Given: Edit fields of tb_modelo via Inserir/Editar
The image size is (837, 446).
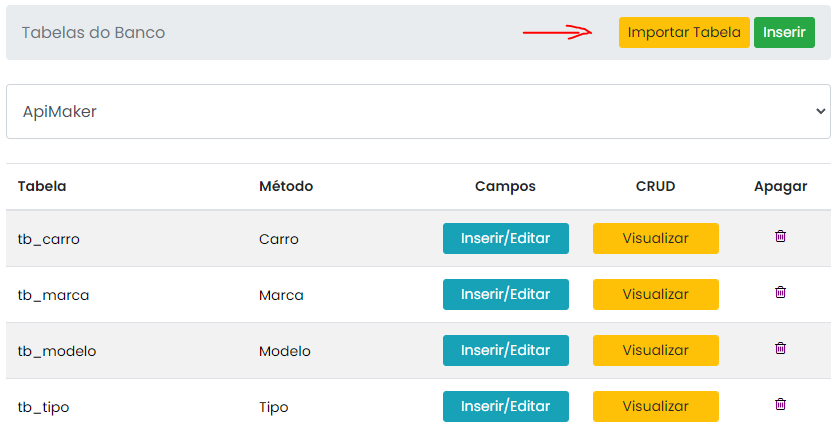Looking at the screenshot, I should [505, 351].
